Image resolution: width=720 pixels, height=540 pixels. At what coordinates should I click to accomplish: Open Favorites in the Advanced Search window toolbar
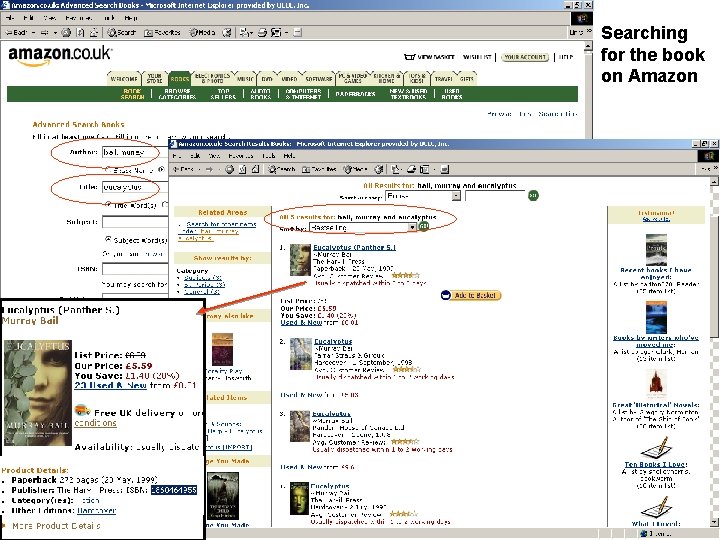(x=163, y=33)
